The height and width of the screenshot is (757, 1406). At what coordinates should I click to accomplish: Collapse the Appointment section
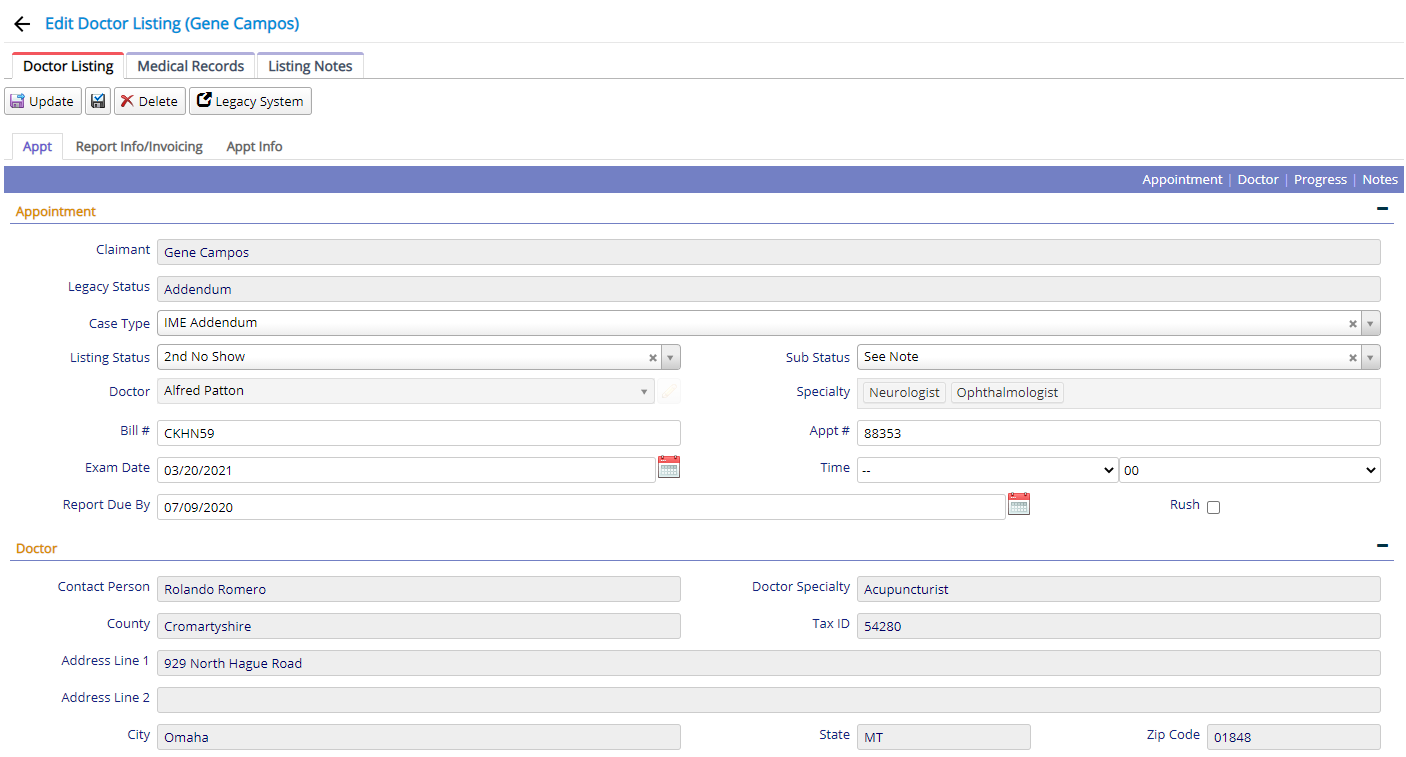[1382, 209]
